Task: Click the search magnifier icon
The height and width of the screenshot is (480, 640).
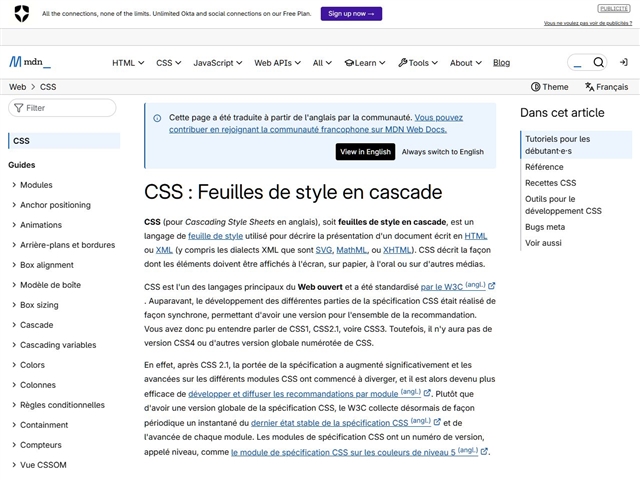Action: (x=598, y=62)
